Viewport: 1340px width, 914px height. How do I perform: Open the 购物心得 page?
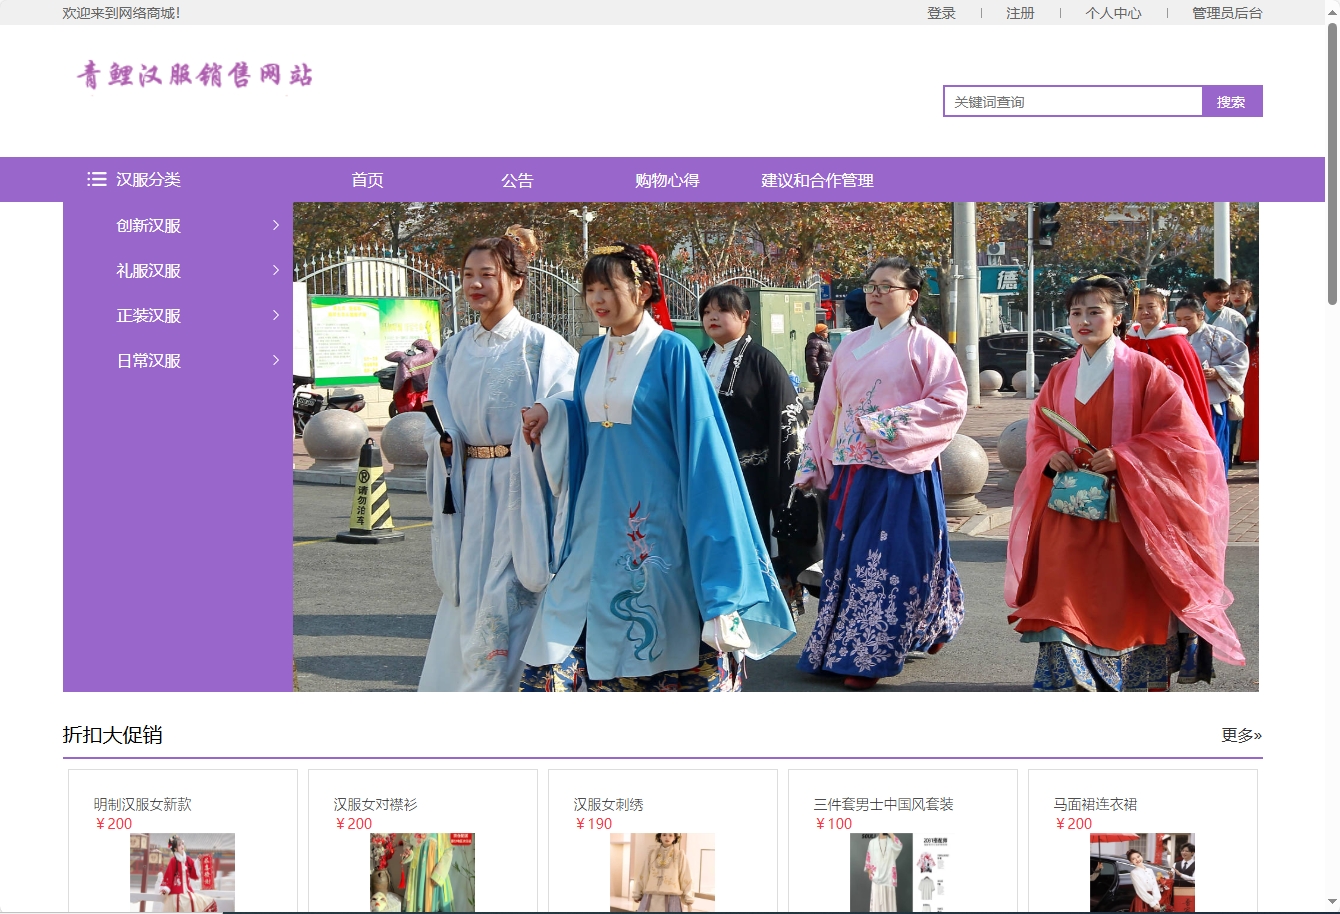coord(666,180)
